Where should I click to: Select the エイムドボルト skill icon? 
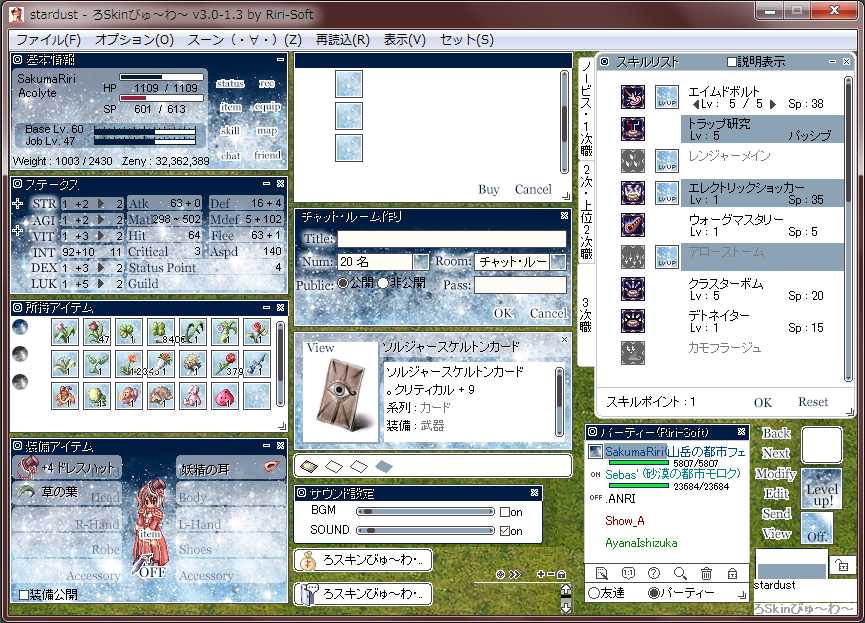click(632, 97)
